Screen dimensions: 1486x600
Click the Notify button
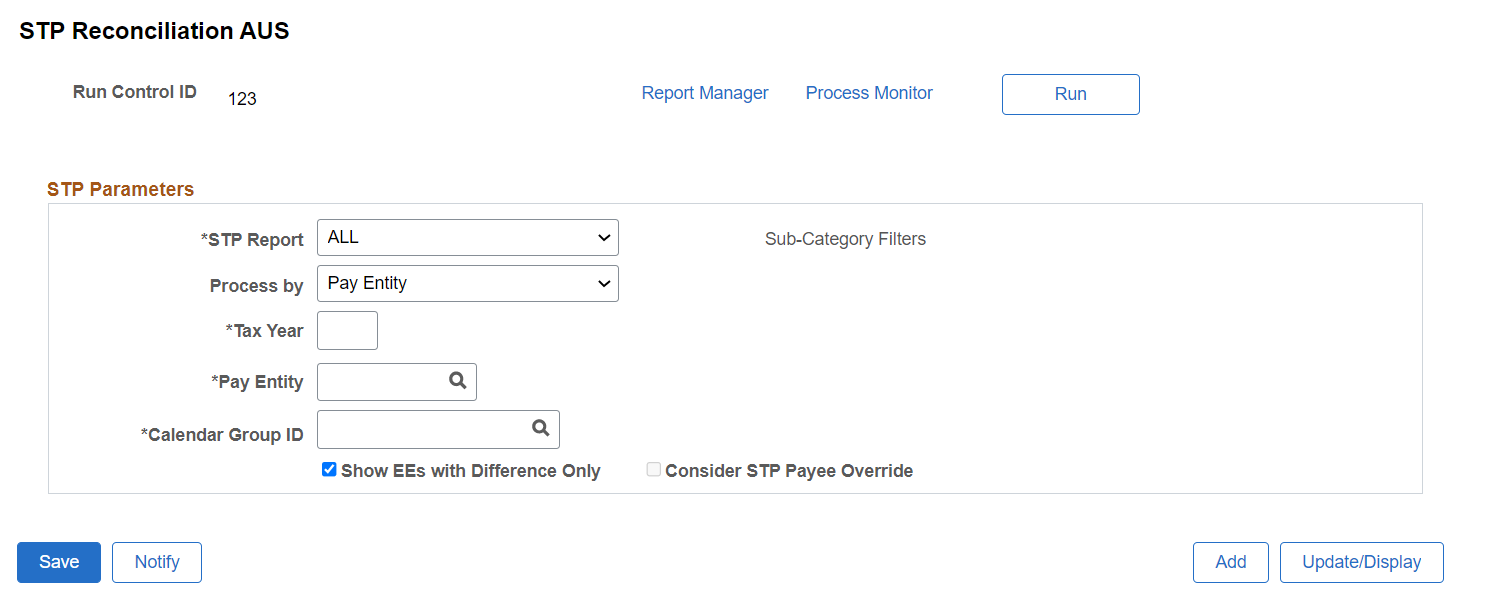pyautogui.click(x=157, y=562)
